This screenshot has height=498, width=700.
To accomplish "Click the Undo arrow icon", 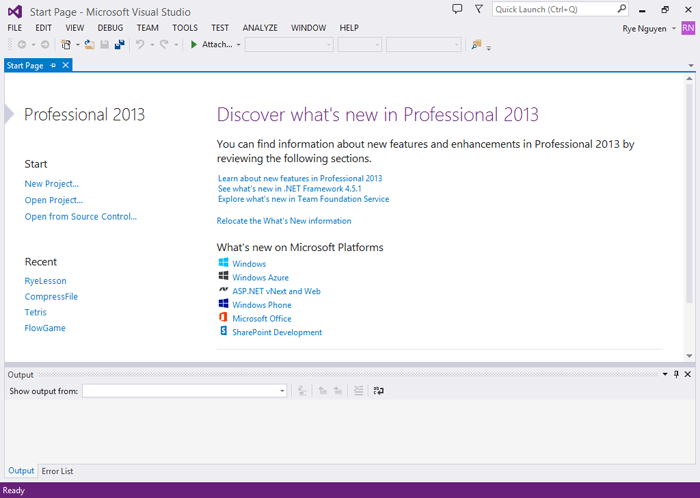I will pyautogui.click(x=140, y=45).
